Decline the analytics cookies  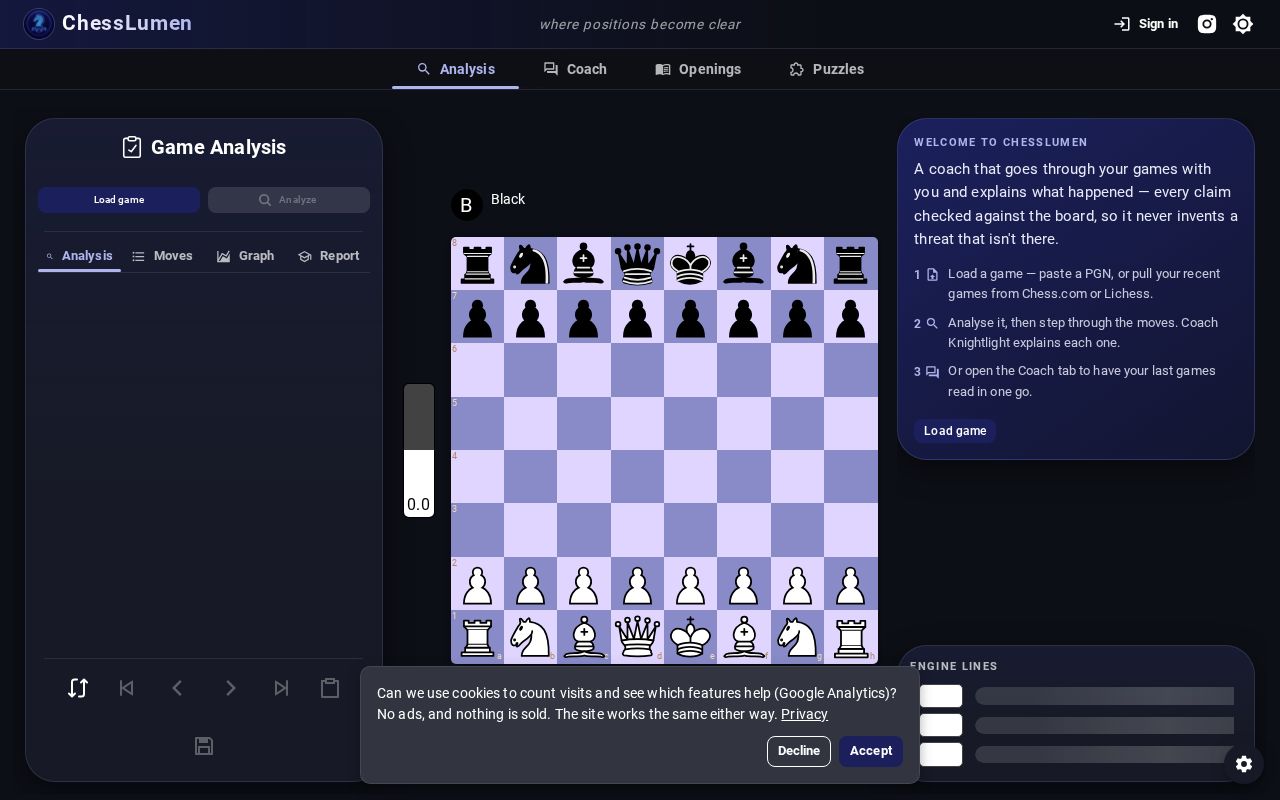(799, 751)
